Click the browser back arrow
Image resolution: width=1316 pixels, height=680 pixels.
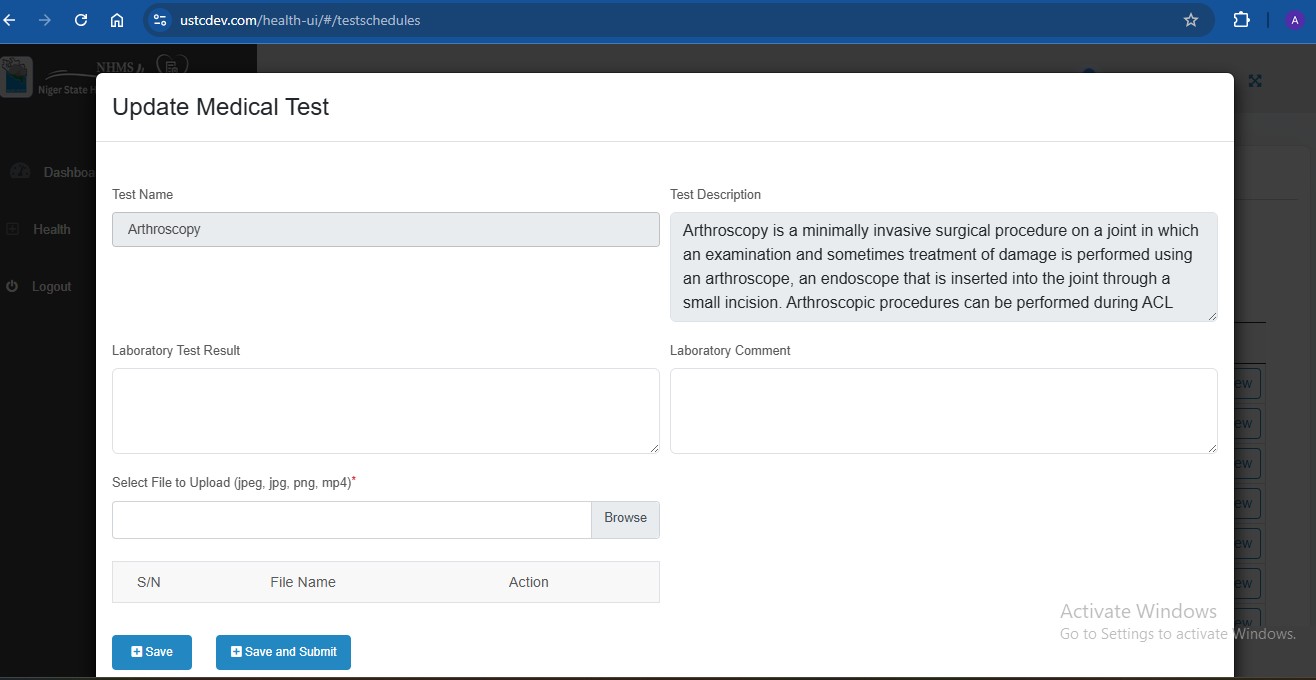click(x=10, y=20)
